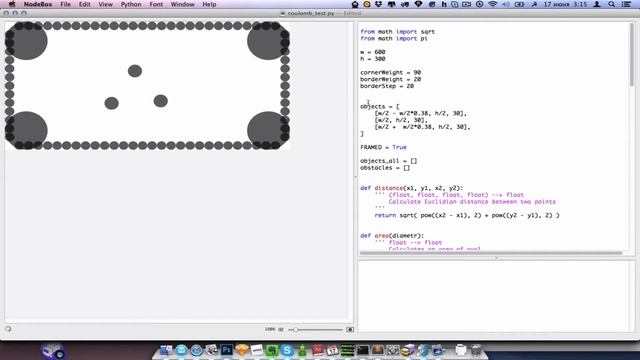Click the 'def area(diametr):' line

click(392, 236)
